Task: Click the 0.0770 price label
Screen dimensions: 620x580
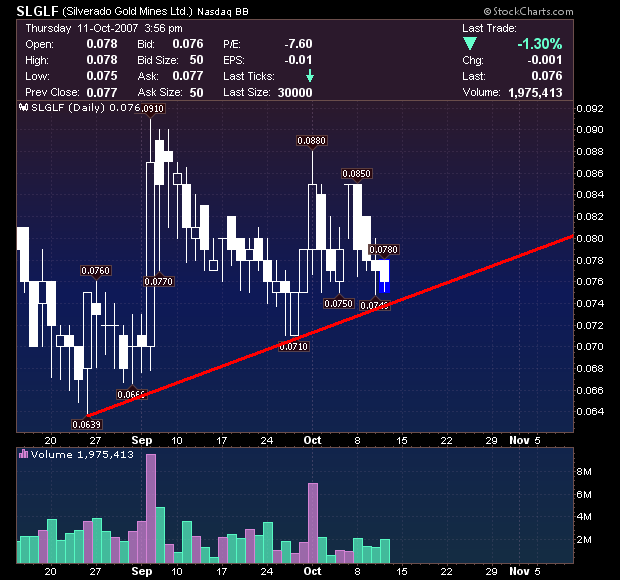Action: [159, 281]
